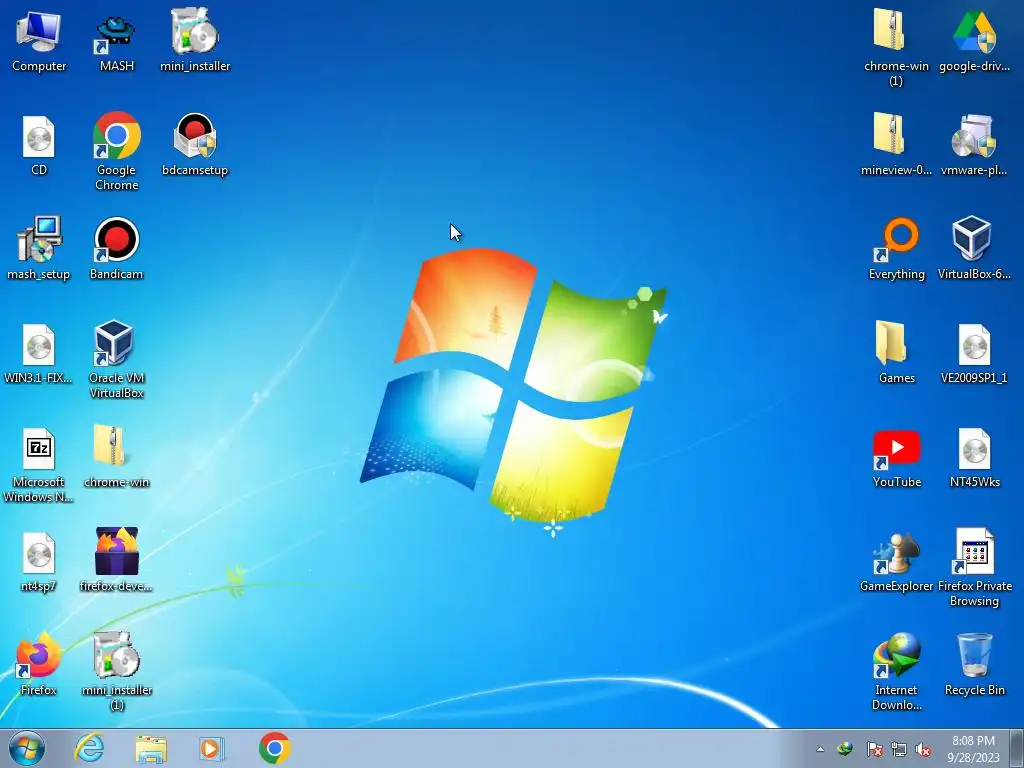Select the firefox-deve... installer icon
Image resolution: width=1024 pixels, height=768 pixels.
click(x=116, y=560)
